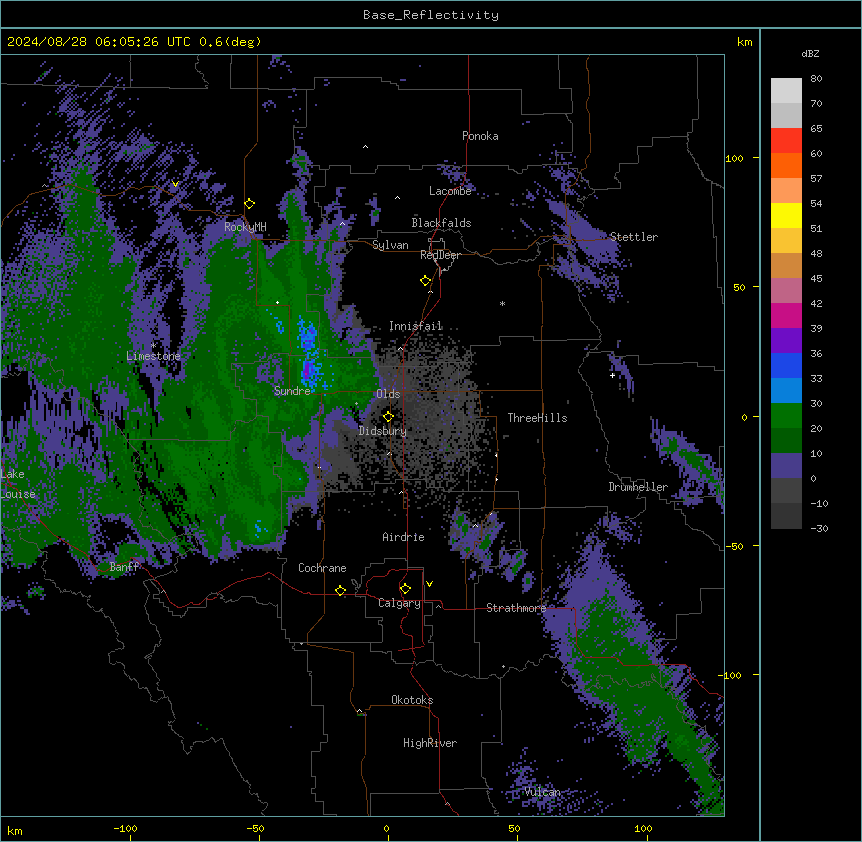Pick the orange 57-60 dBZ legend swatch
The height and width of the screenshot is (842, 862).
(x=786, y=166)
